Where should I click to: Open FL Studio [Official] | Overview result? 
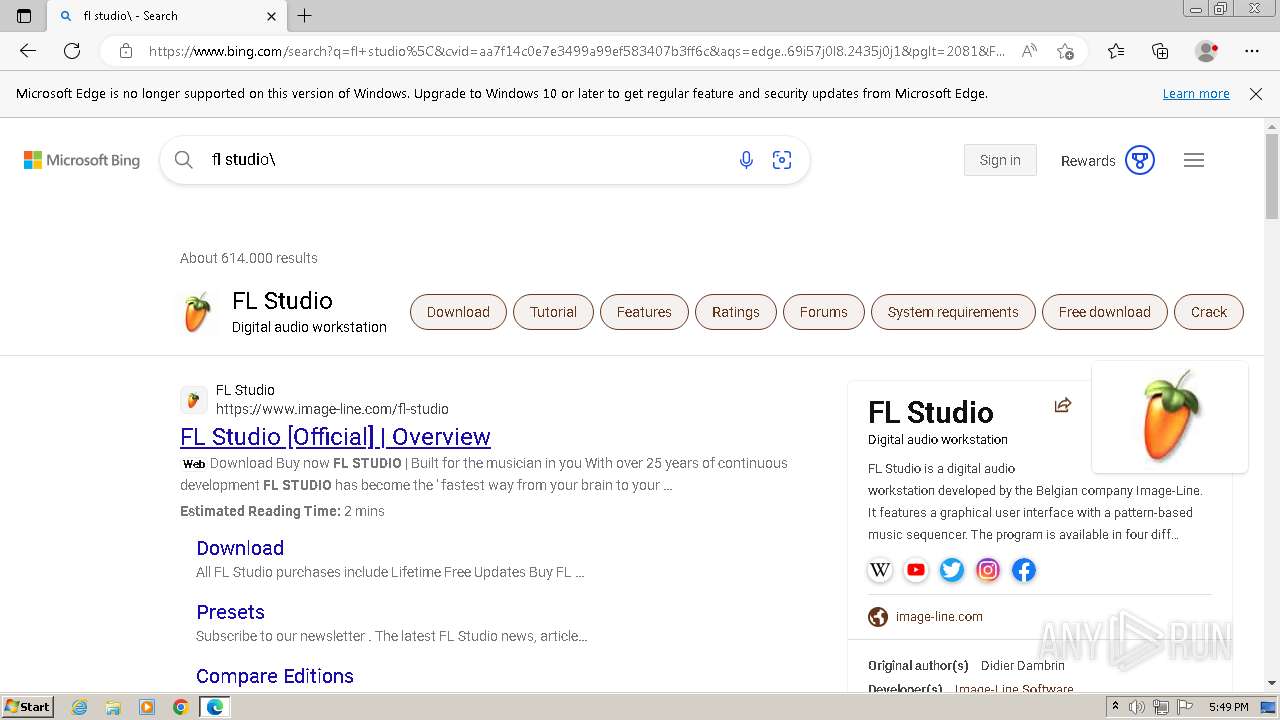pyautogui.click(x=335, y=437)
